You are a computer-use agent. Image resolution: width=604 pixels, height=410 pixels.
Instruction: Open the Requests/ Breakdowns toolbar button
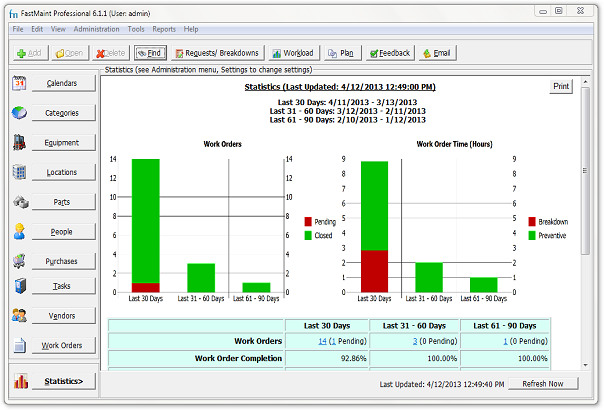218,53
